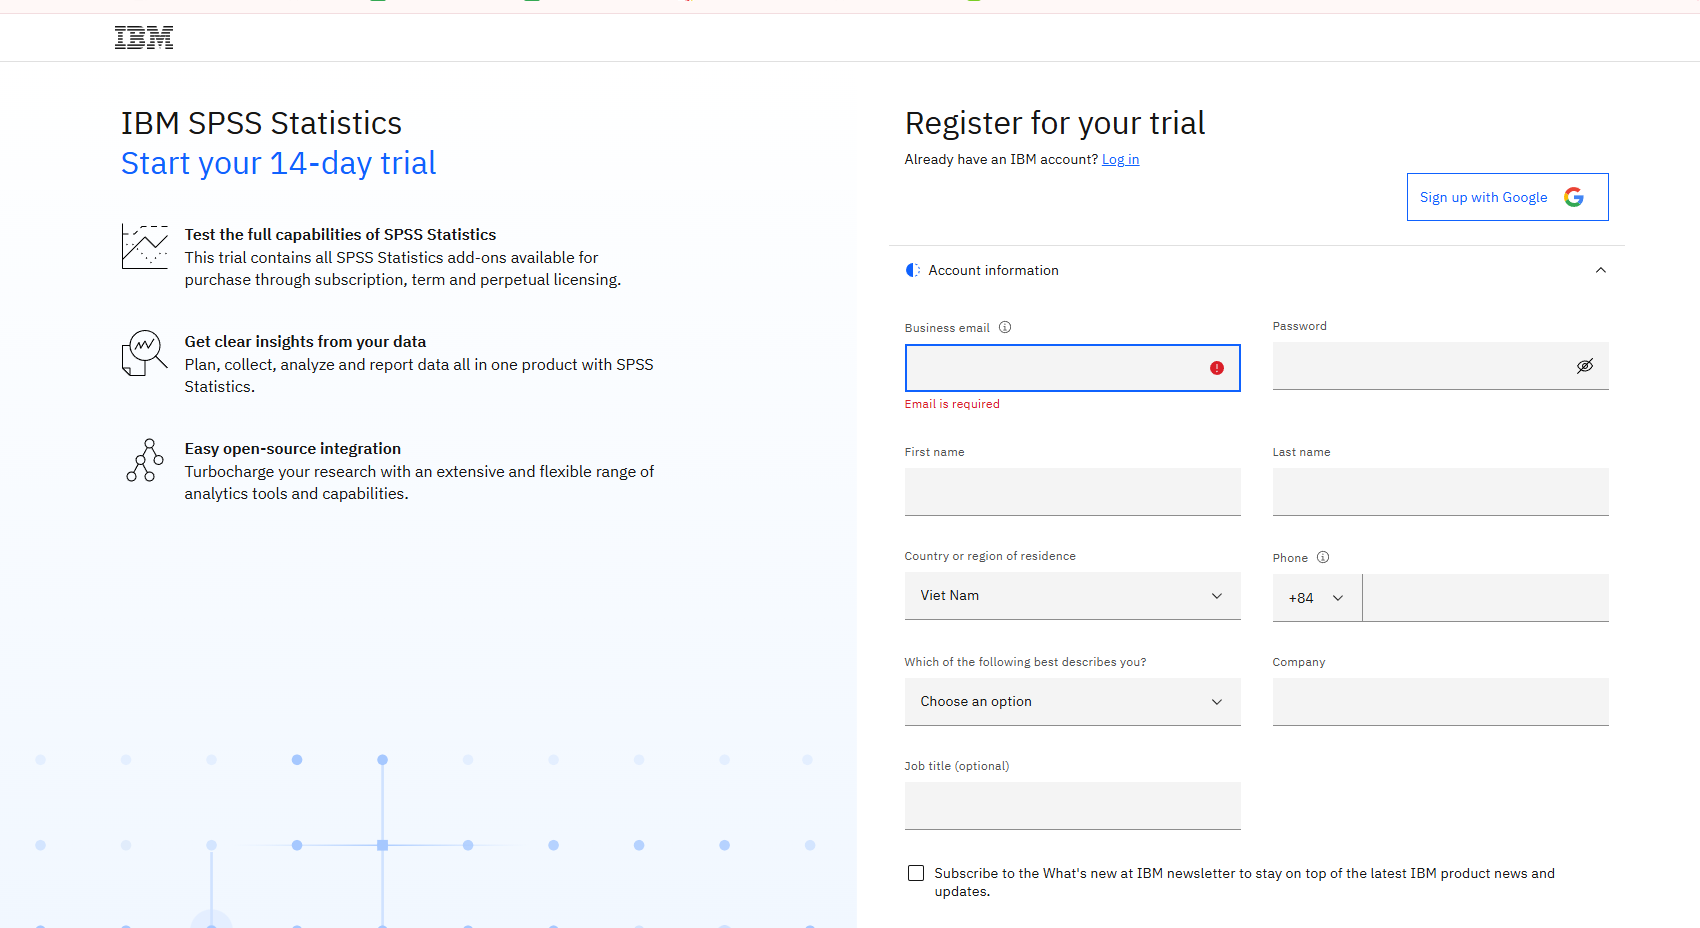Click the Google logo icon

pos(1574,197)
